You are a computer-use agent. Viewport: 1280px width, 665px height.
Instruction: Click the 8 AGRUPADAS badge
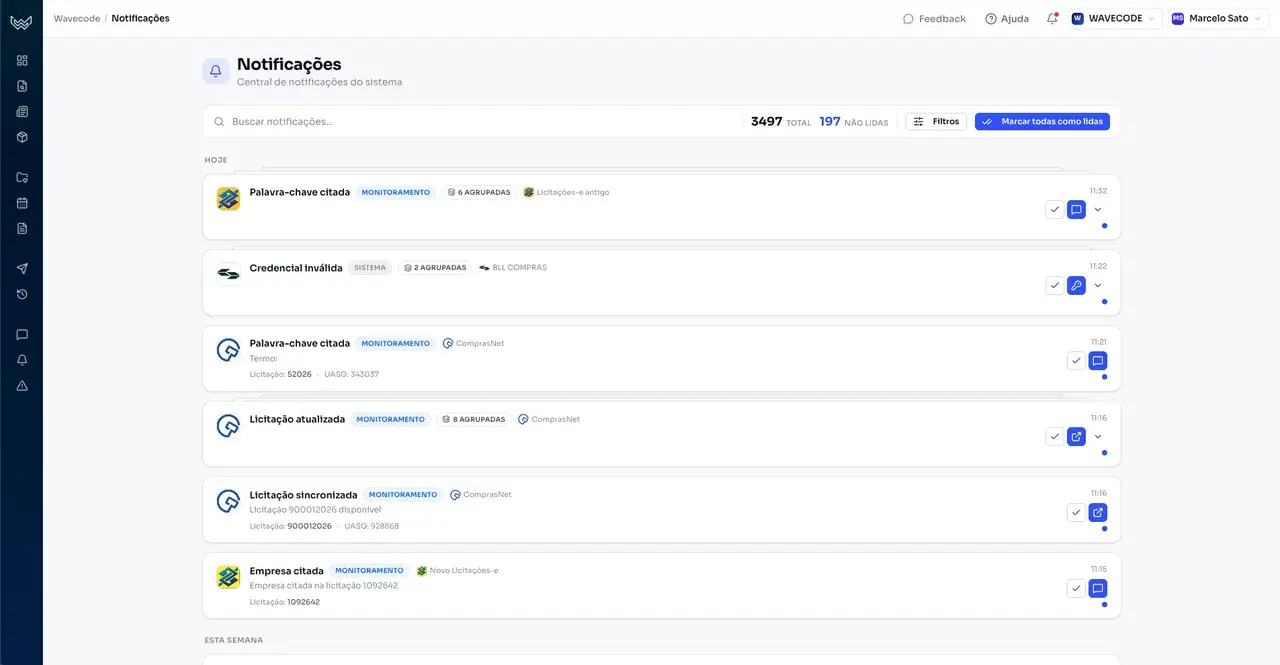[x=474, y=419]
